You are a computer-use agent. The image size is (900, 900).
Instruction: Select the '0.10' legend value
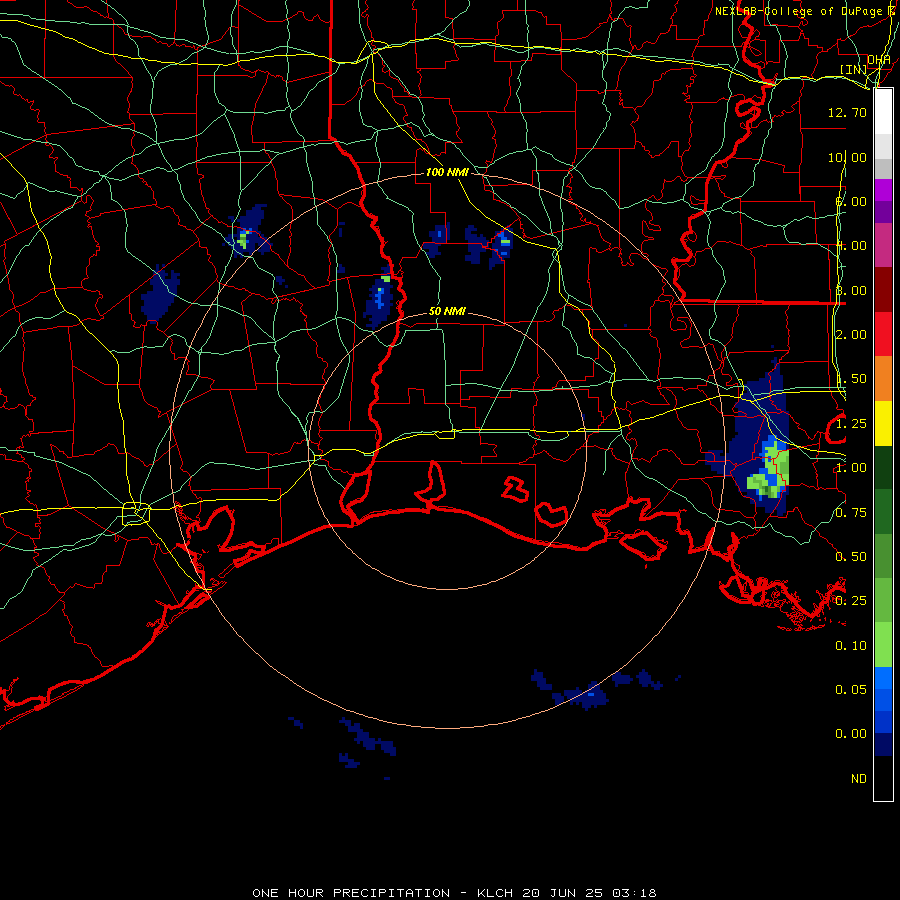coord(851,646)
